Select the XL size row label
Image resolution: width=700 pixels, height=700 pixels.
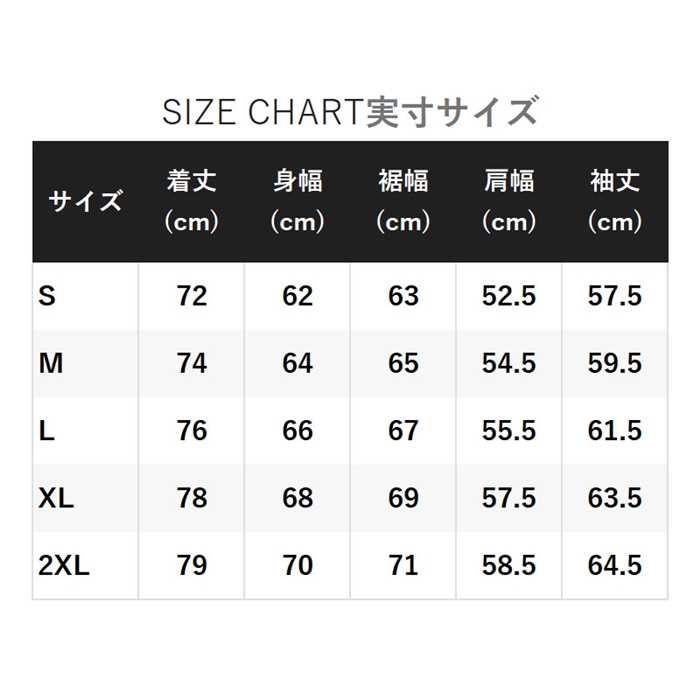[x=57, y=498]
